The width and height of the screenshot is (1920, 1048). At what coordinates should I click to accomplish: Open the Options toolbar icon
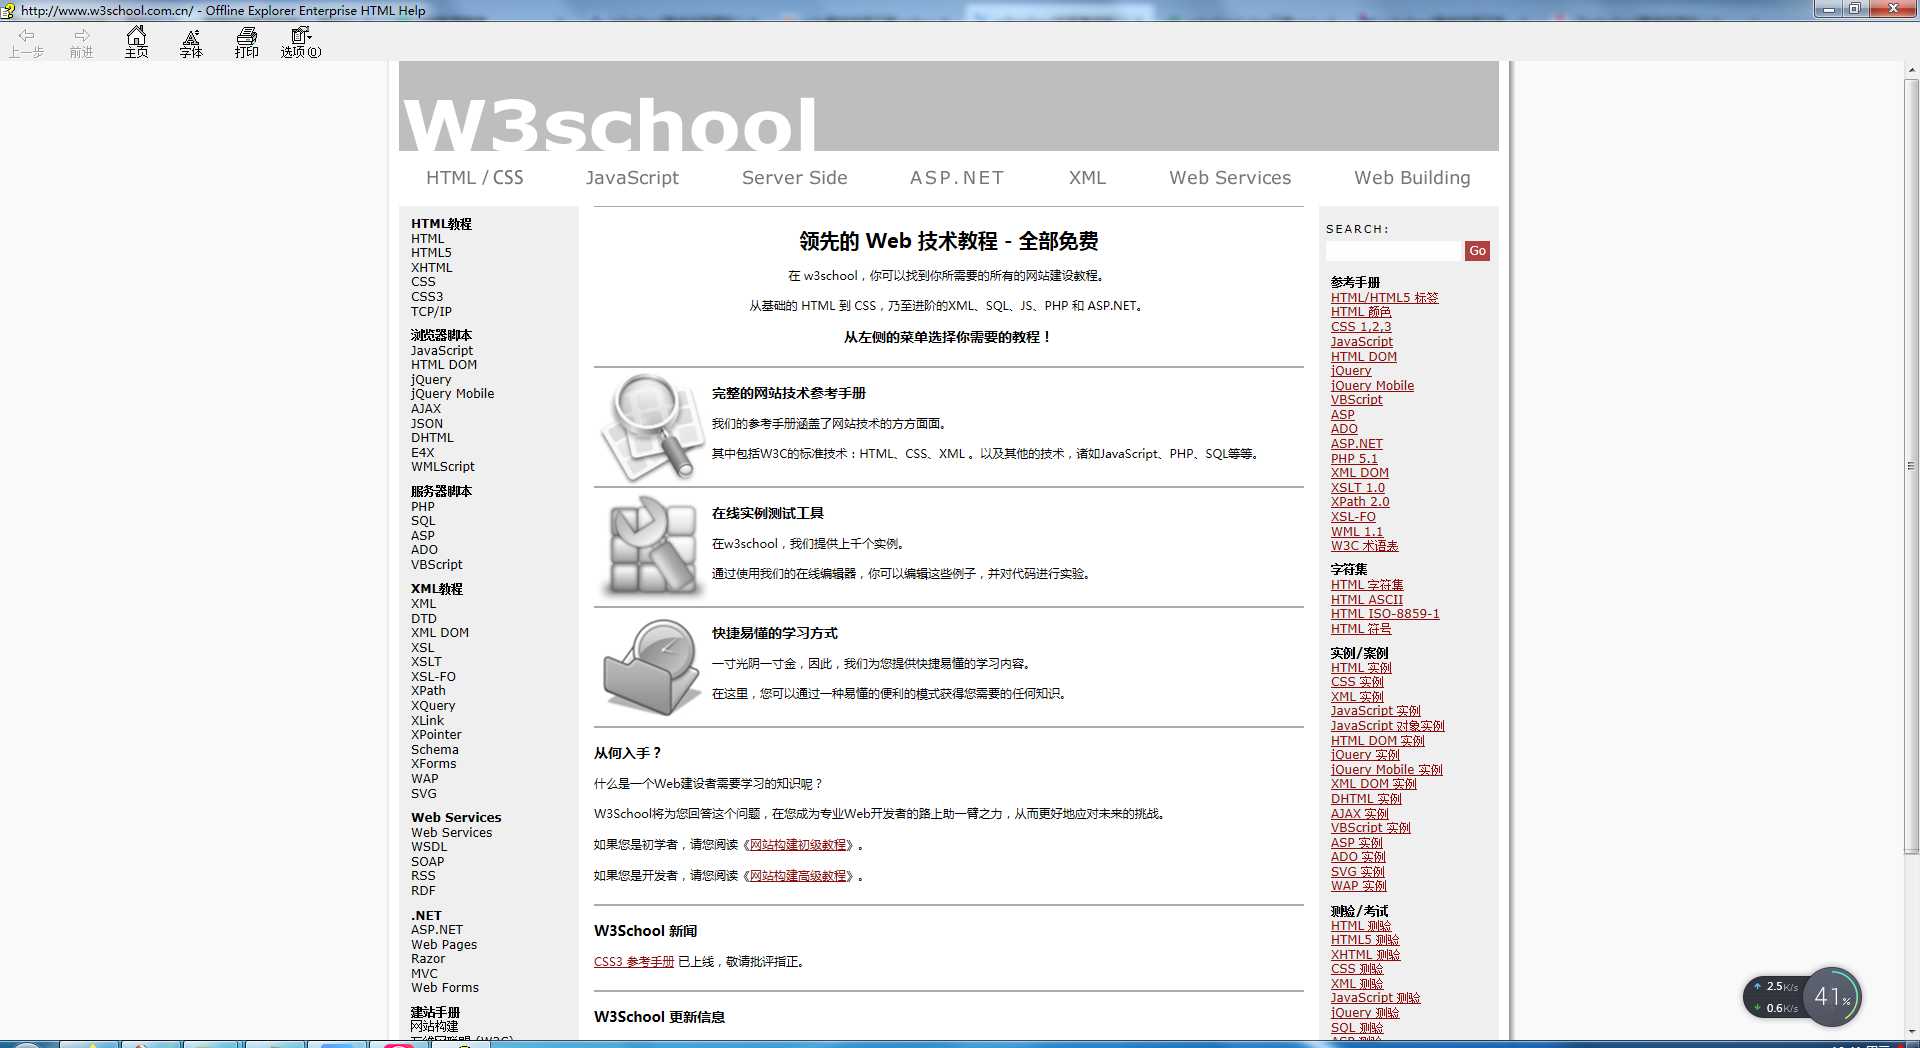[x=301, y=41]
